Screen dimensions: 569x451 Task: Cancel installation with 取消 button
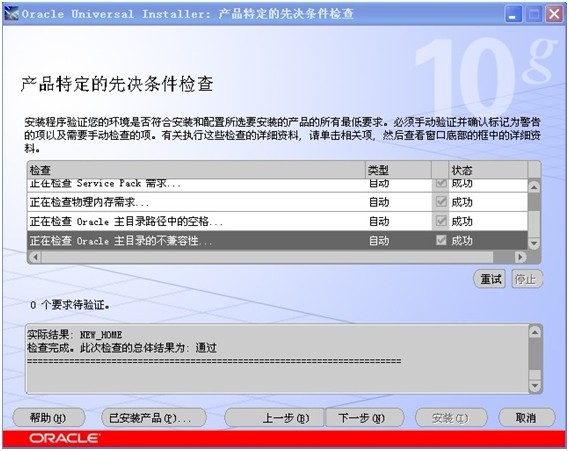(x=527, y=418)
